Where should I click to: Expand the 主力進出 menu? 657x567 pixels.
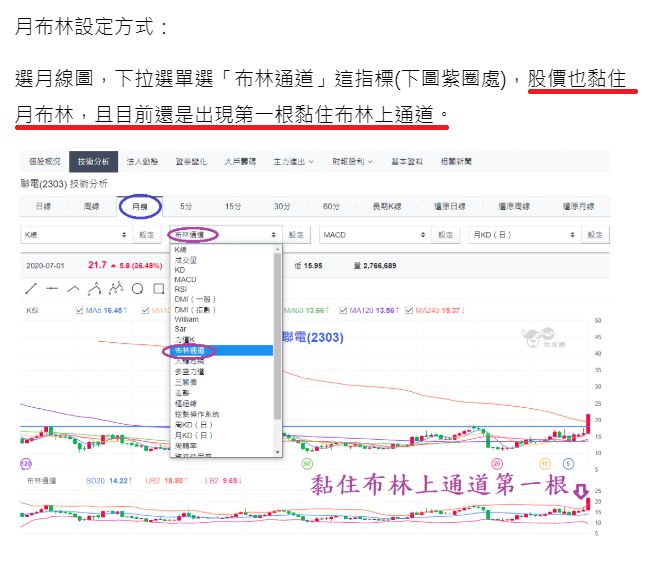coord(293,161)
